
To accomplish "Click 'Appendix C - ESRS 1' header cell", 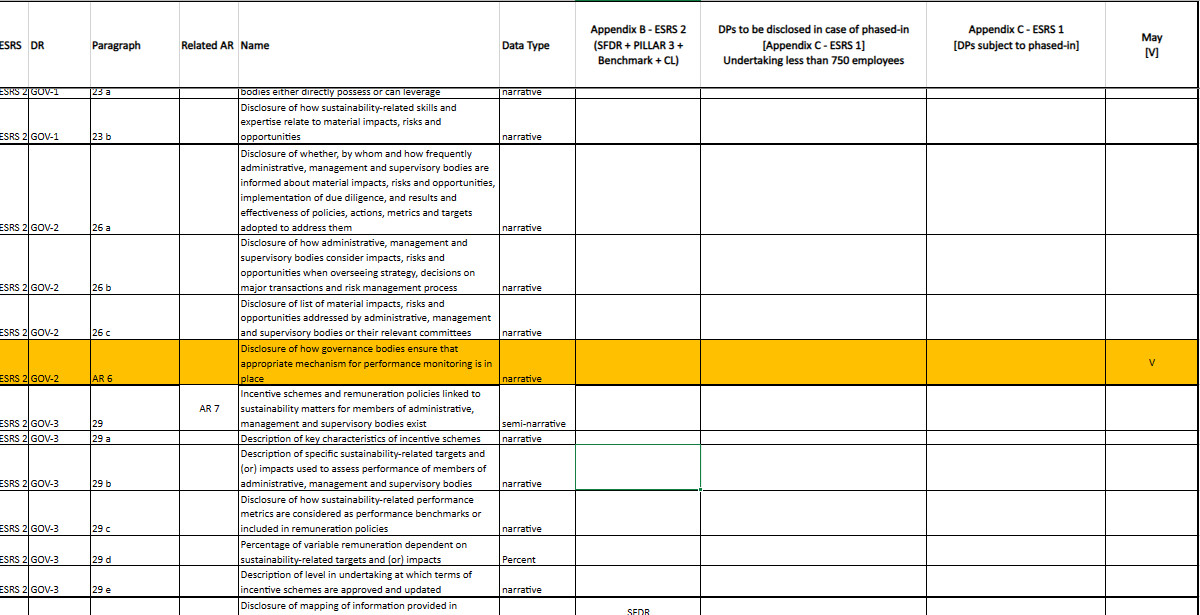I will (x=1016, y=45).
